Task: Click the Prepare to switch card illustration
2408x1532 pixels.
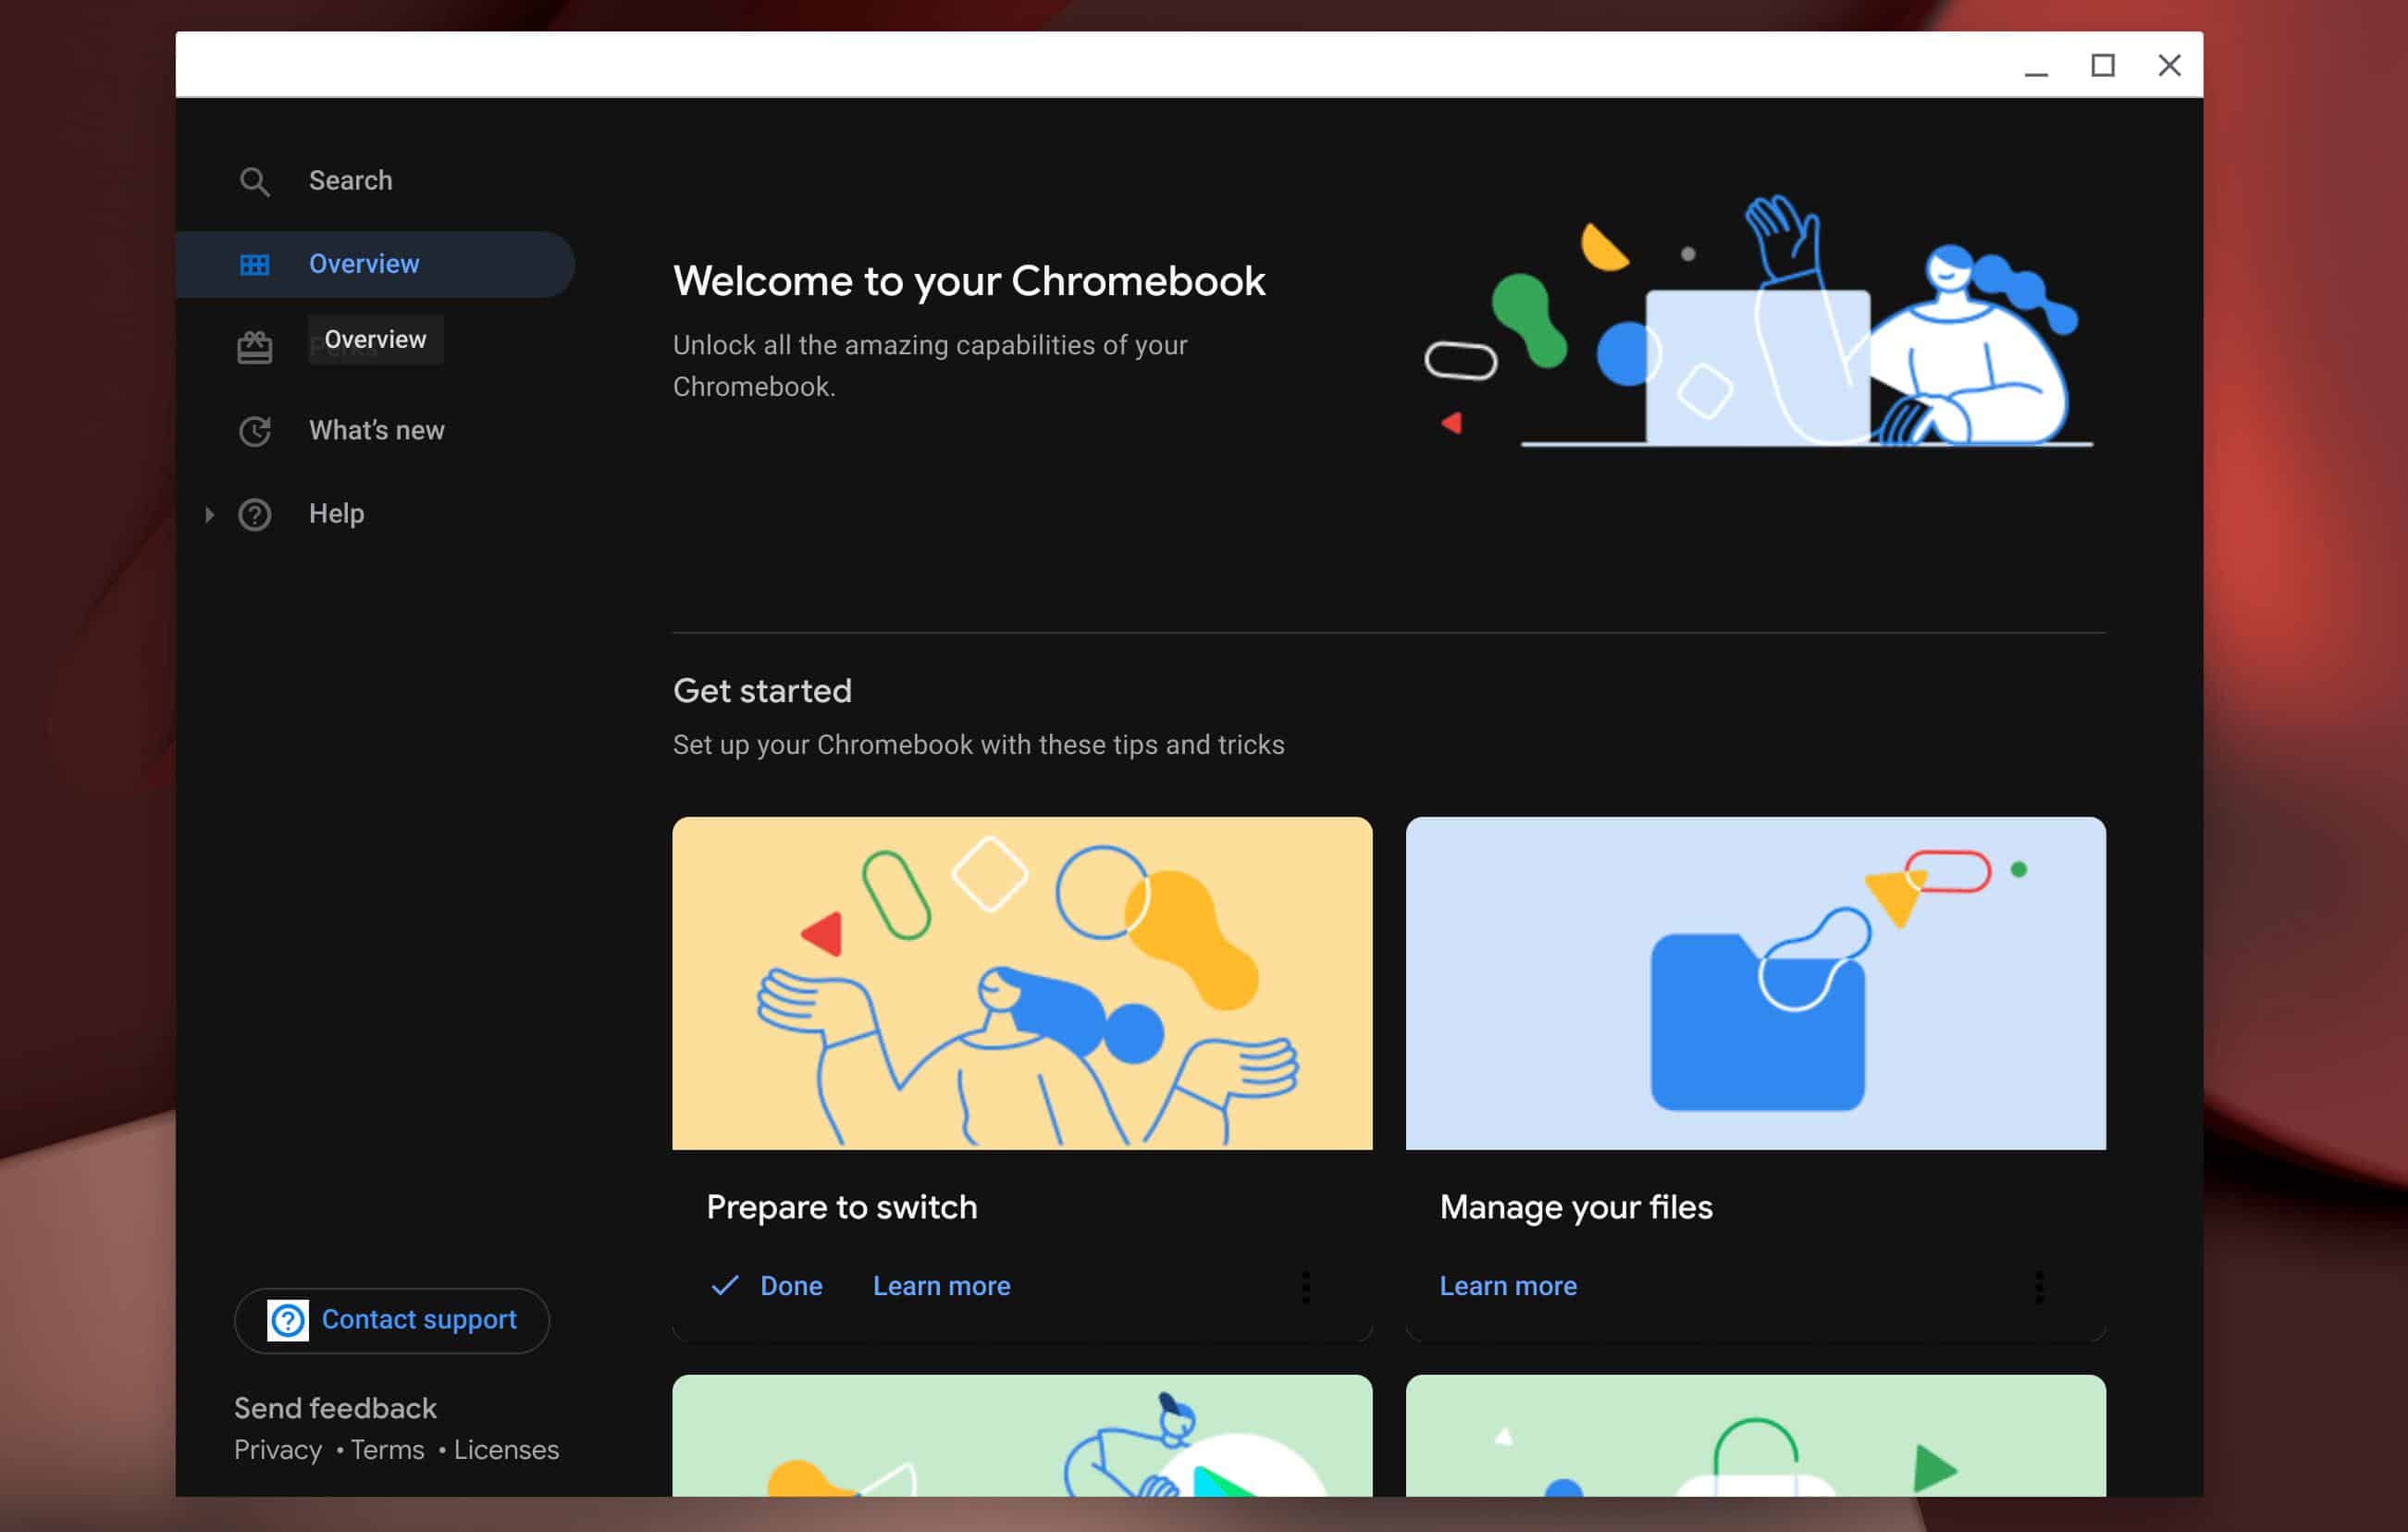Action: 1022,983
